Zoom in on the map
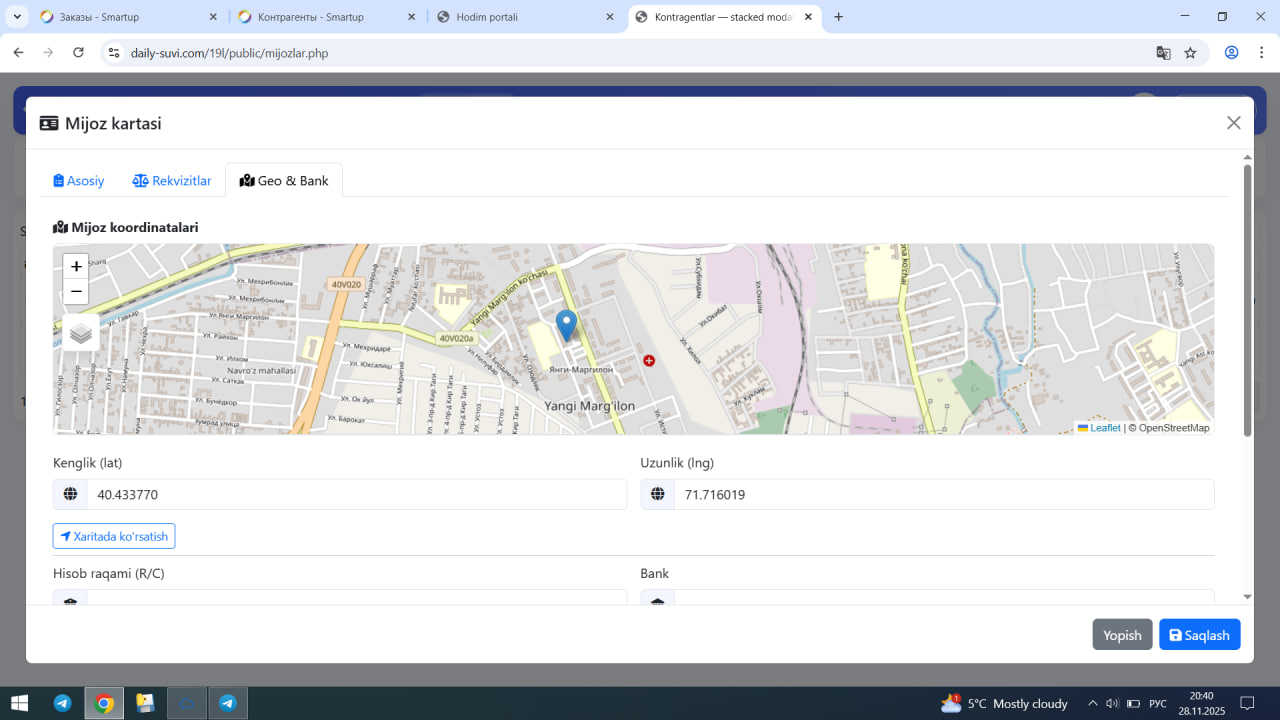Viewport: 1280px width, 720px height. [x=76, y=267]
